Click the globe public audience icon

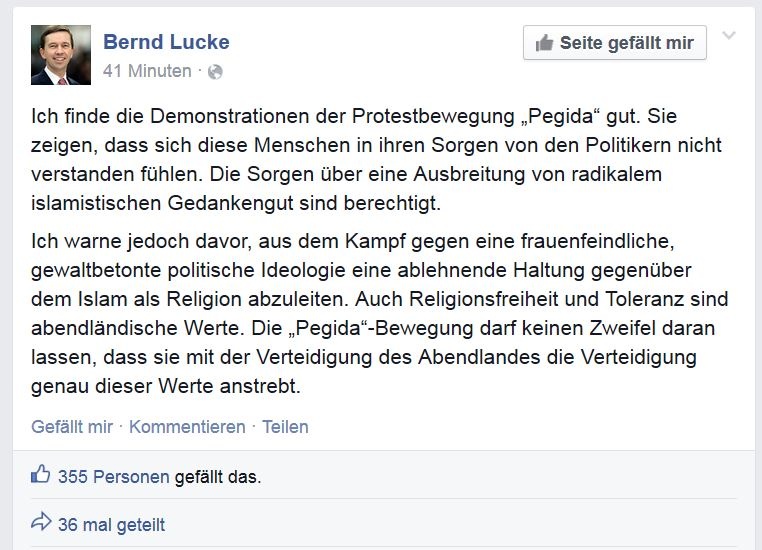point(215,71)
